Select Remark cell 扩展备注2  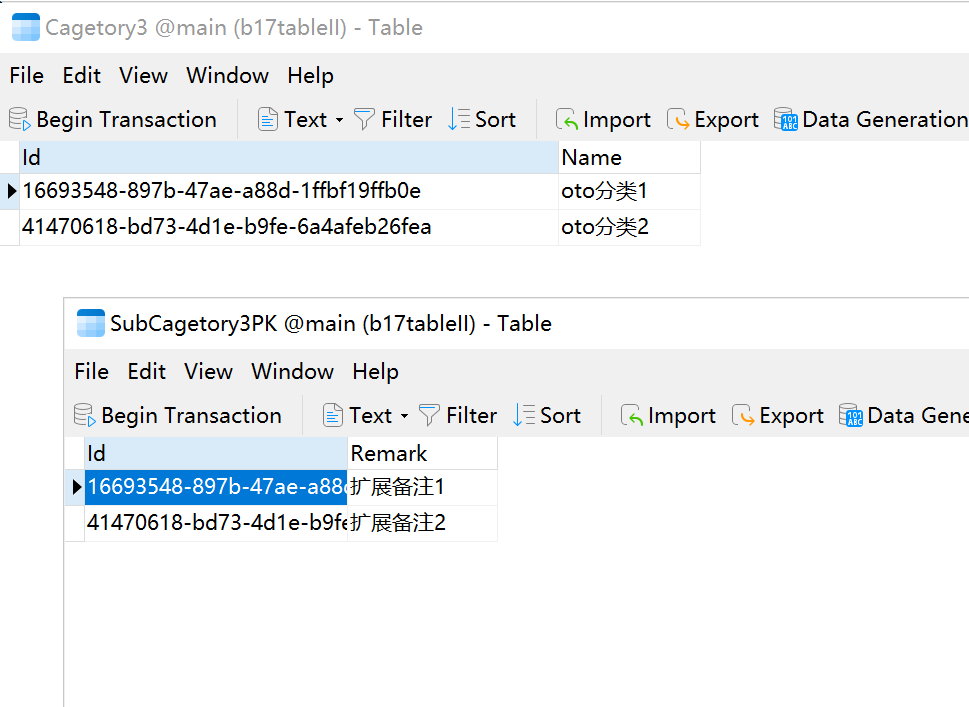point(422,523)
